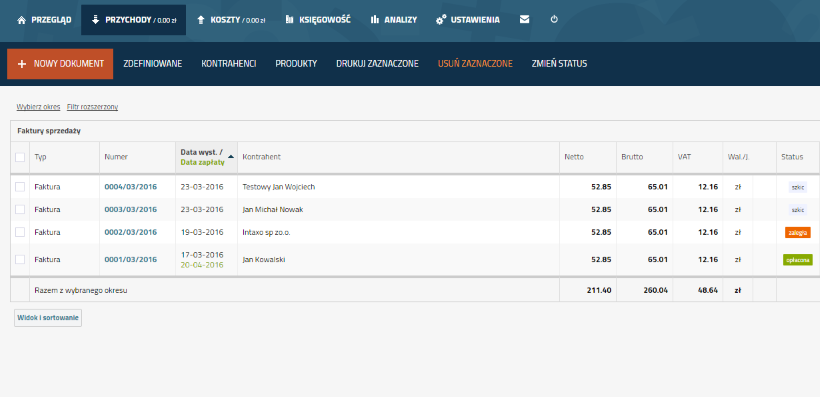The width and height of the screenshot is (820, 397).
Task: Click total netto value 211.40
Action: tap(599, 290)
